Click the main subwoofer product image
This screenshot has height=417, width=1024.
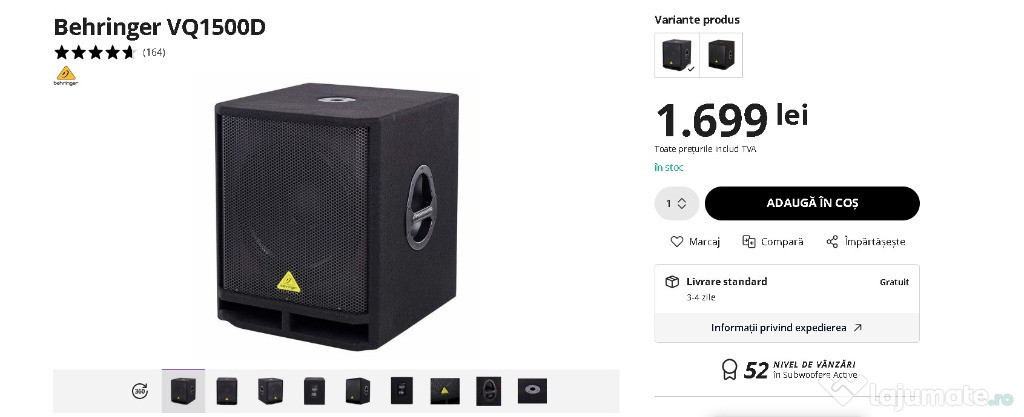pos(336,215)
